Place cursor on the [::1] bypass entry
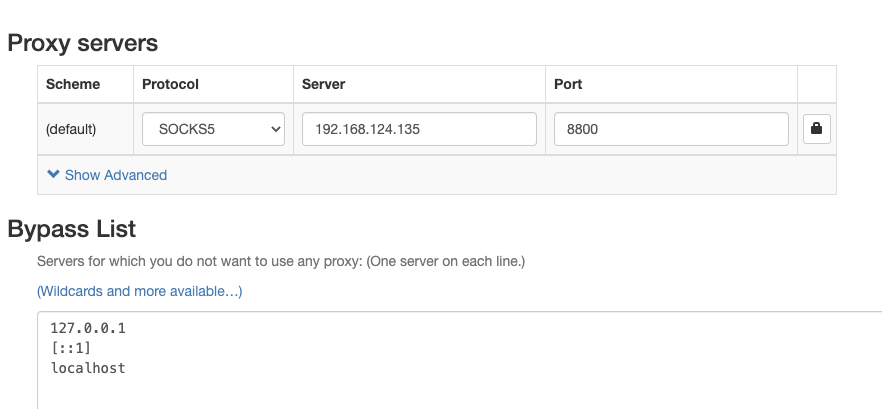 [x=71, y=348]
